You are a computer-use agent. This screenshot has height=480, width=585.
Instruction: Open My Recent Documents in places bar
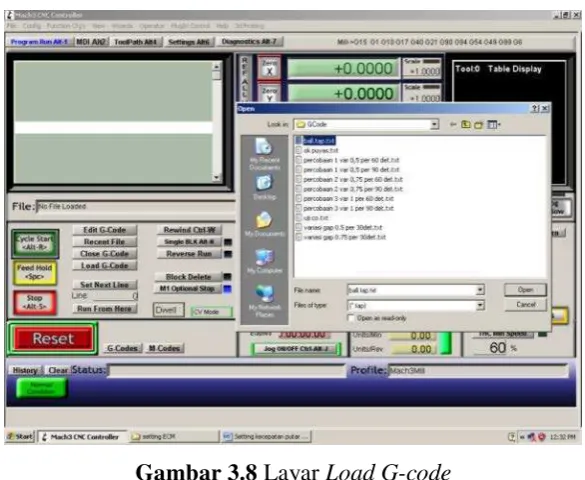click(265, 154)
